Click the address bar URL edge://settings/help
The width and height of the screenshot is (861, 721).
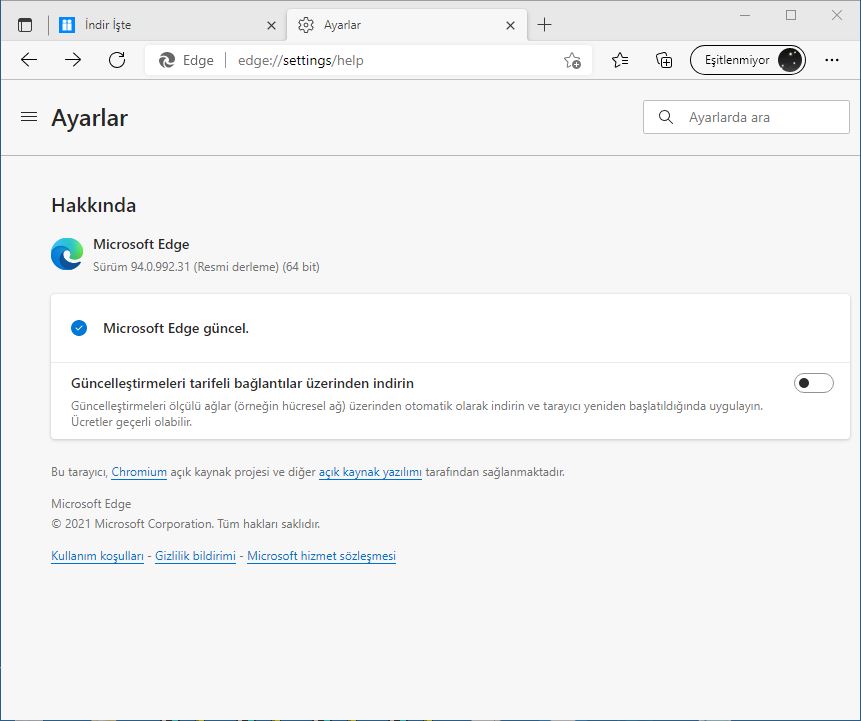point(300,60)
